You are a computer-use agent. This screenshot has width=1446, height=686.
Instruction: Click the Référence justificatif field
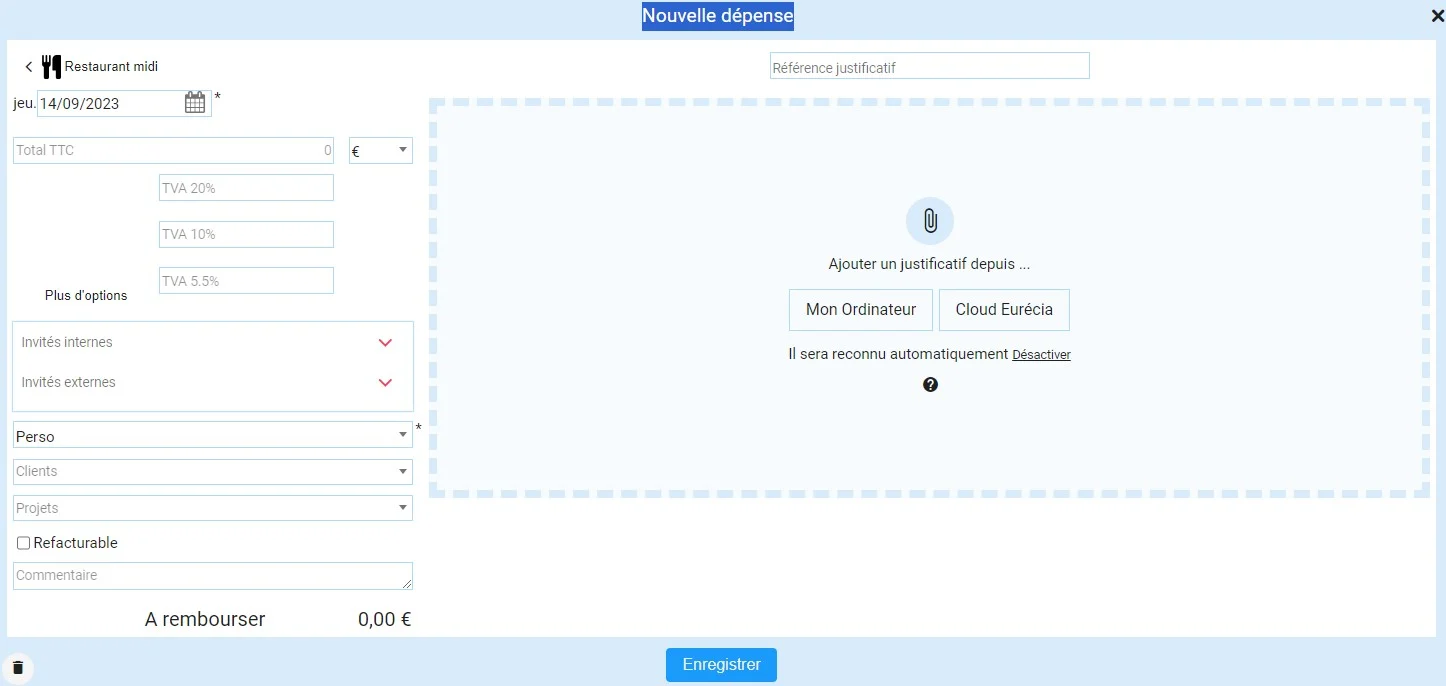[x=928, y=65]
